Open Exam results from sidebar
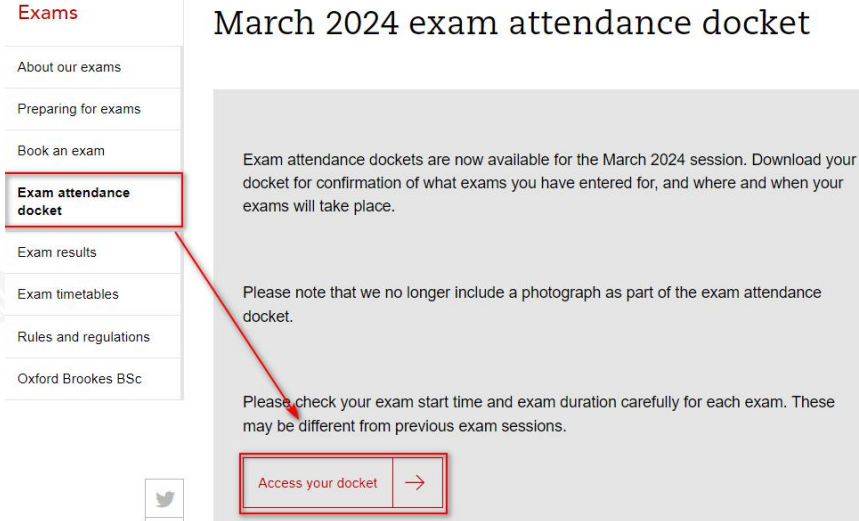The height and width of the screenshot is (521, 859). click(57, 252)
